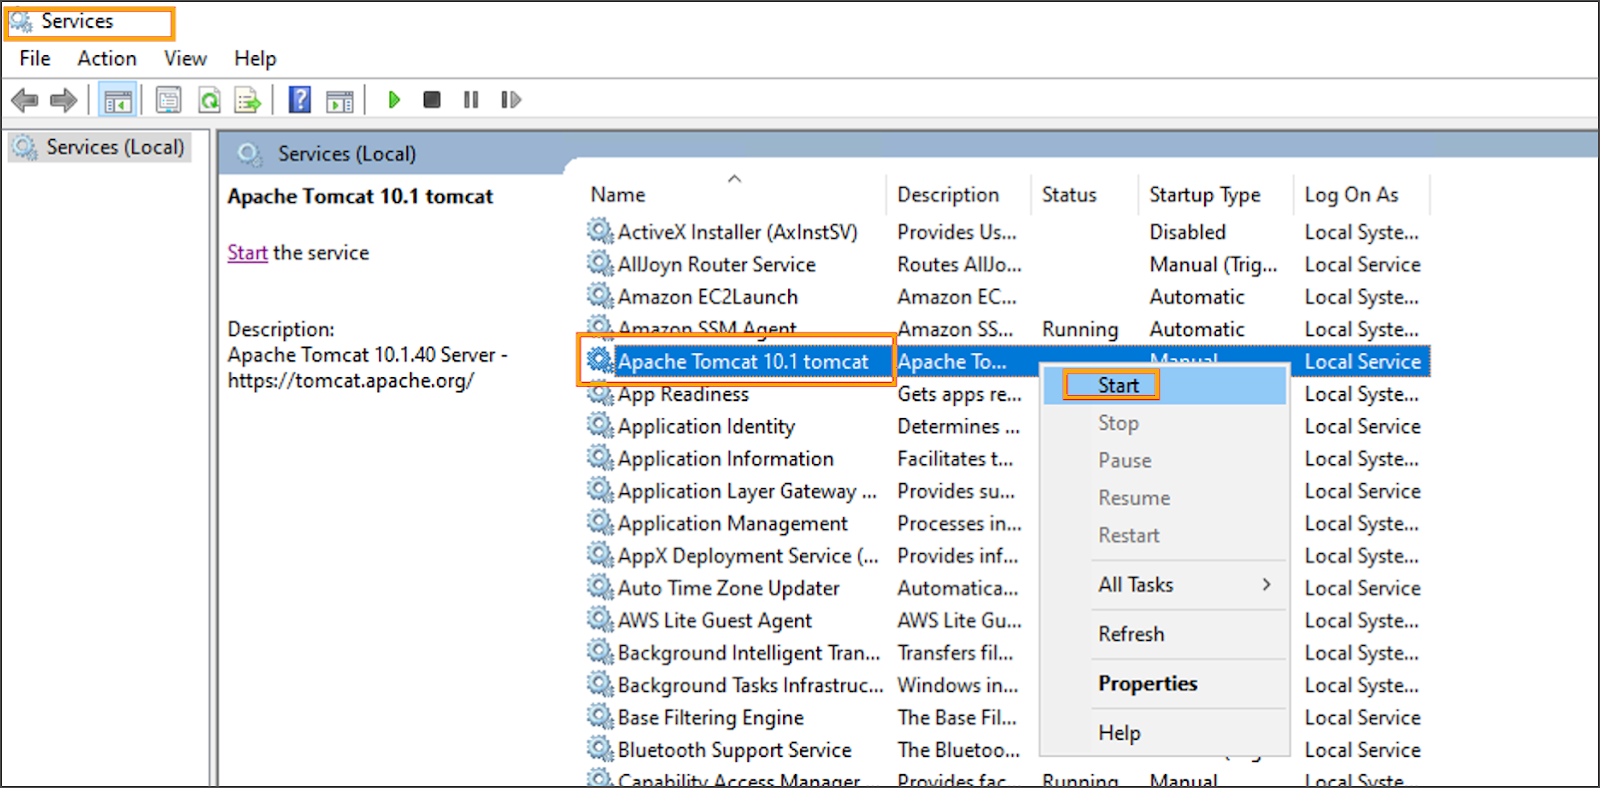Screen dimensions: 1600x788
Task: Choose Restart in the context menu
Action: pos(1164,535)
